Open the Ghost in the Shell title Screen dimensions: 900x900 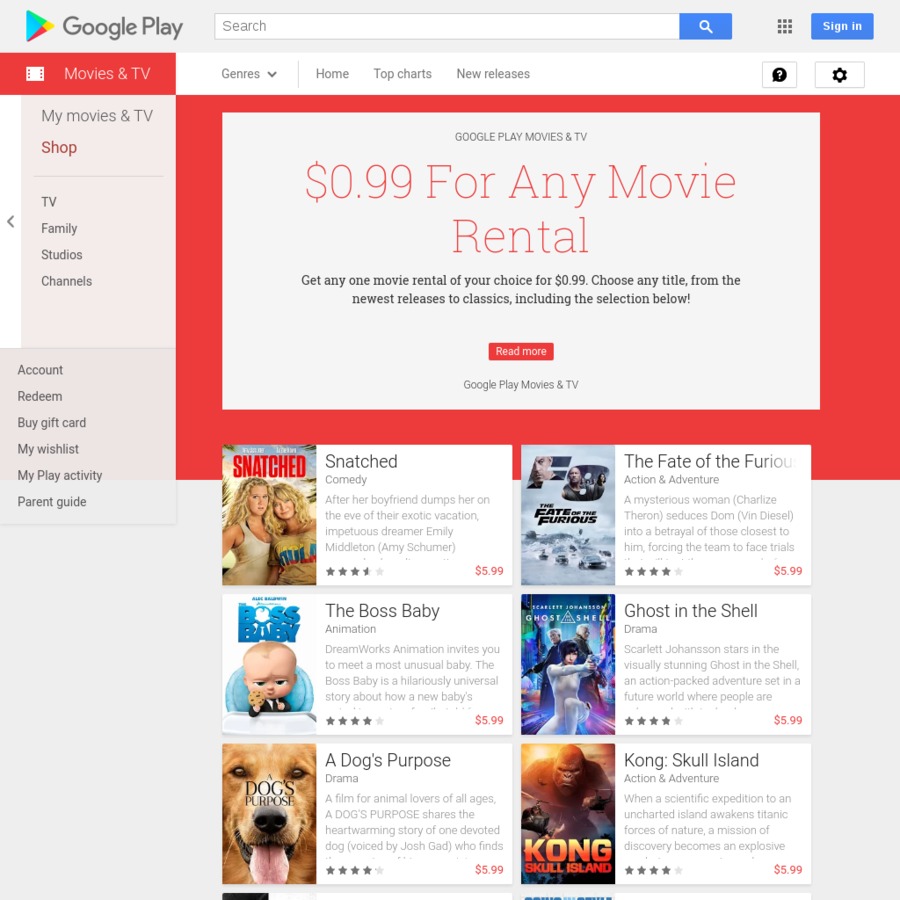click(x=690, y=611)
